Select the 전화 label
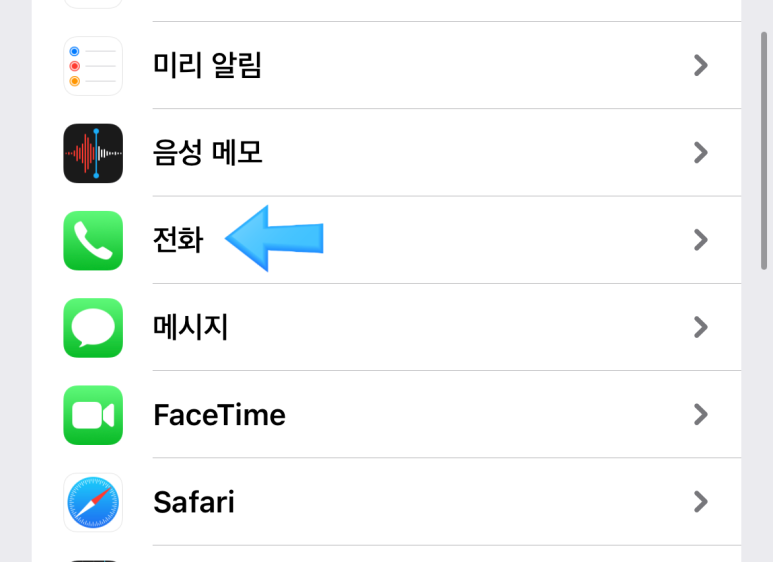 [x=178, y=240]
